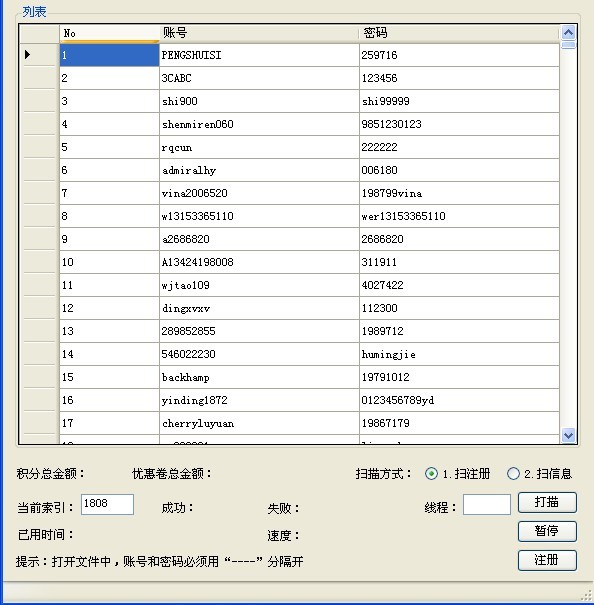Select account cell wjtao109
This screenshot has width=594, height=605.
(259, 285)
